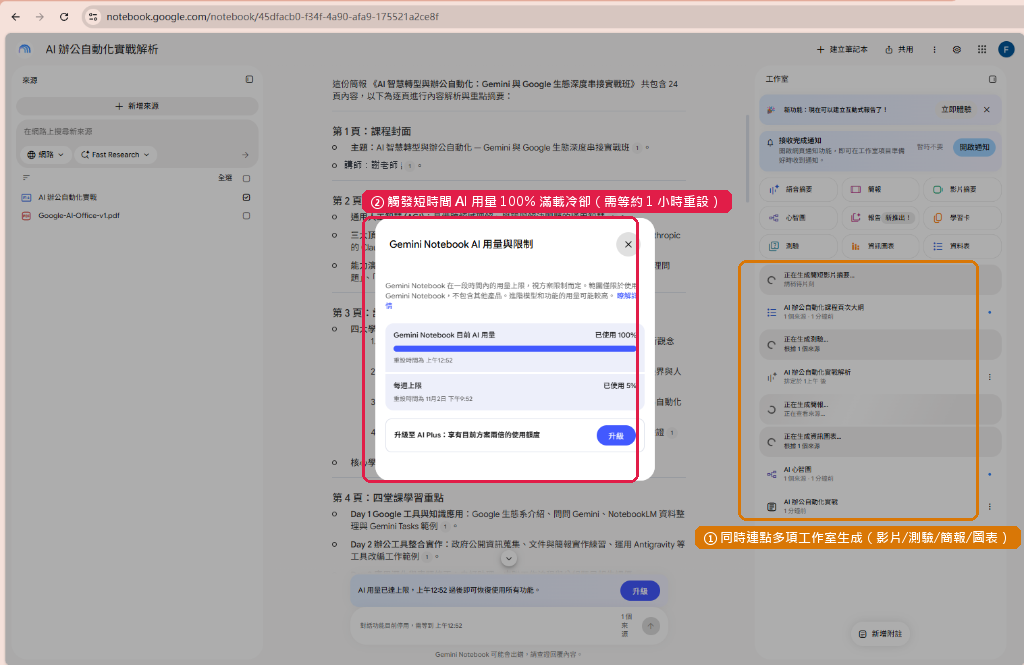Generate a 心智圖 mind map
Screen dimensions: 1024x665
(799, 218)
